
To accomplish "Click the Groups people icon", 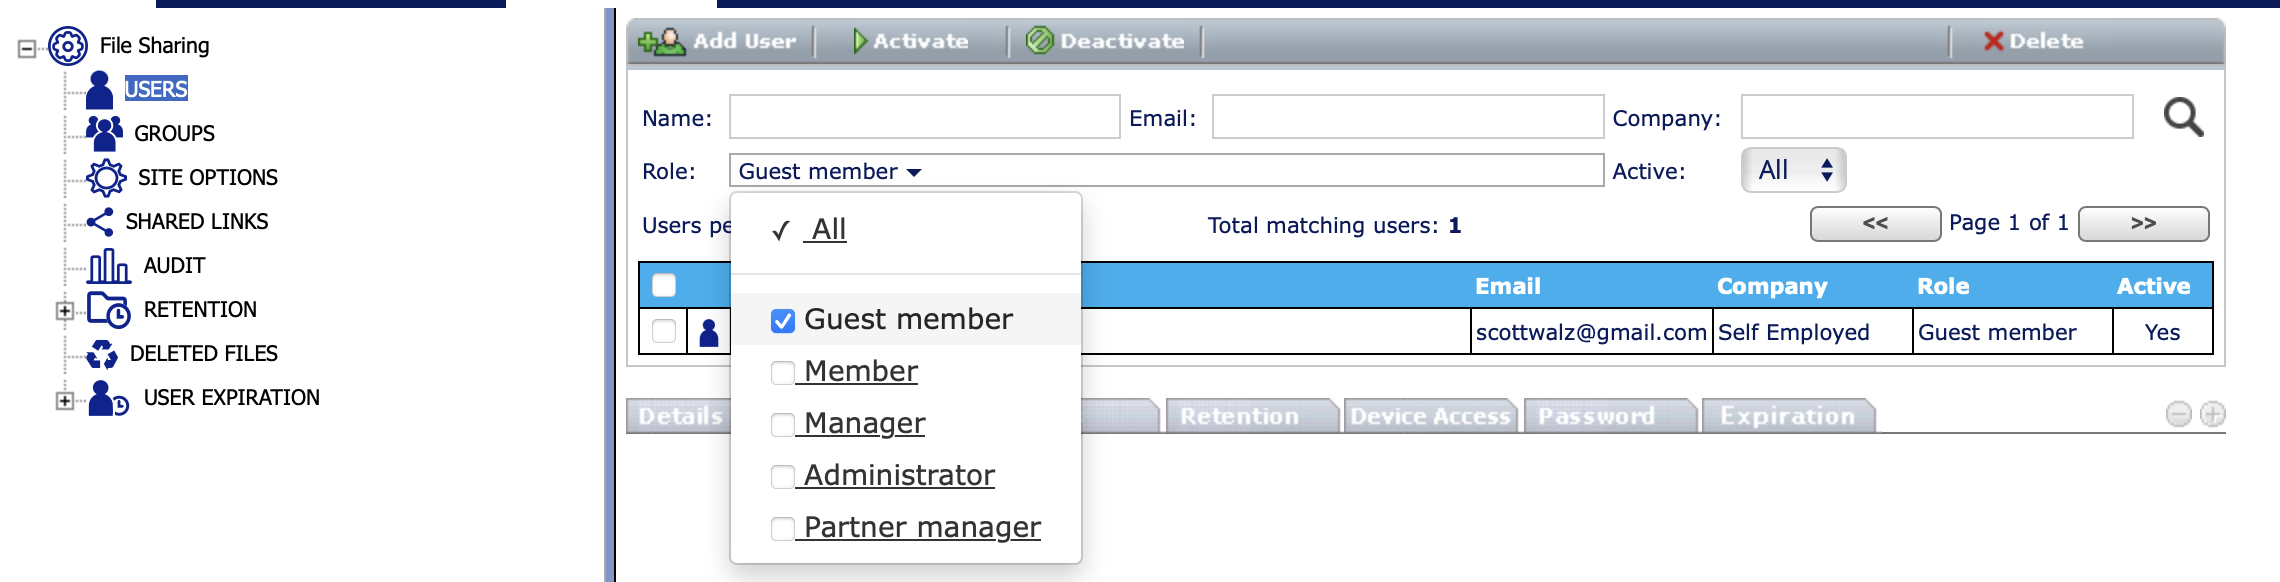I will pos(104,133).
